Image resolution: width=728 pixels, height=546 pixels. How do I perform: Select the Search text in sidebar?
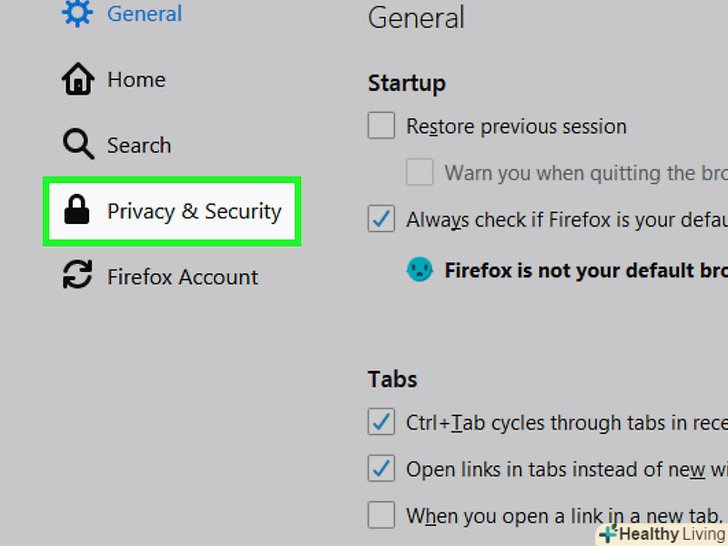coord(139,145)
